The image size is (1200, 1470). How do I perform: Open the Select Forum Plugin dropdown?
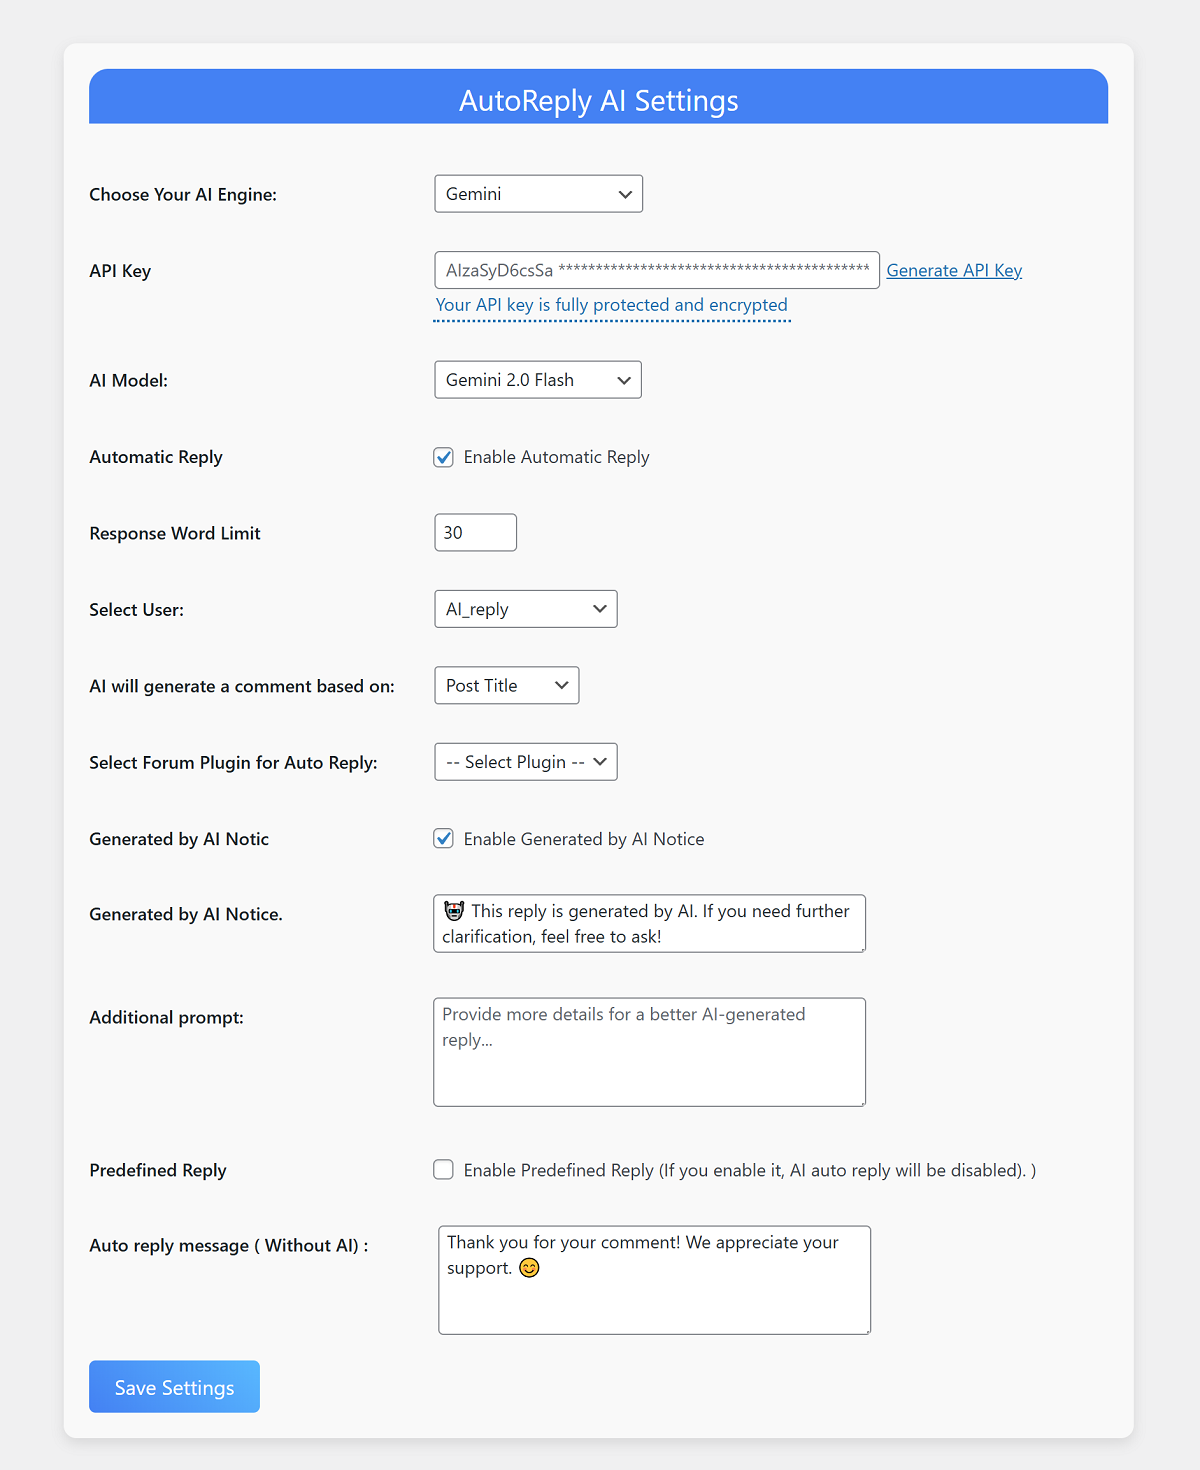(x=525, y=762)
